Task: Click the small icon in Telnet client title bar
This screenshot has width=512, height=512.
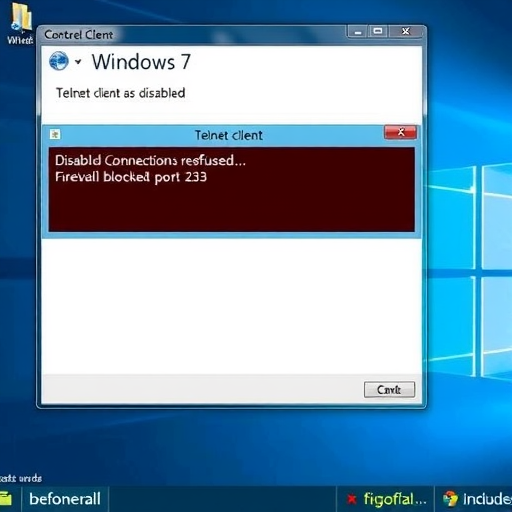Action: (55, 134)
